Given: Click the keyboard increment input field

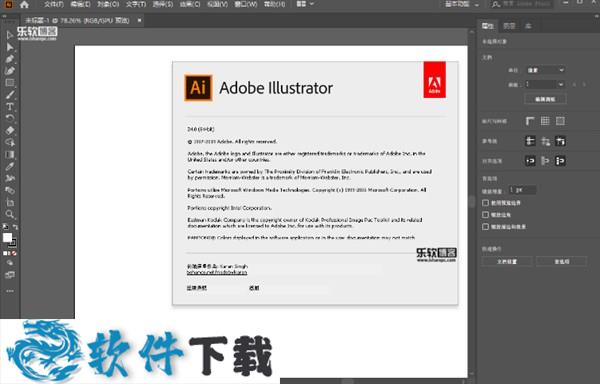Looking at the screenshot, I should (522, 190).
